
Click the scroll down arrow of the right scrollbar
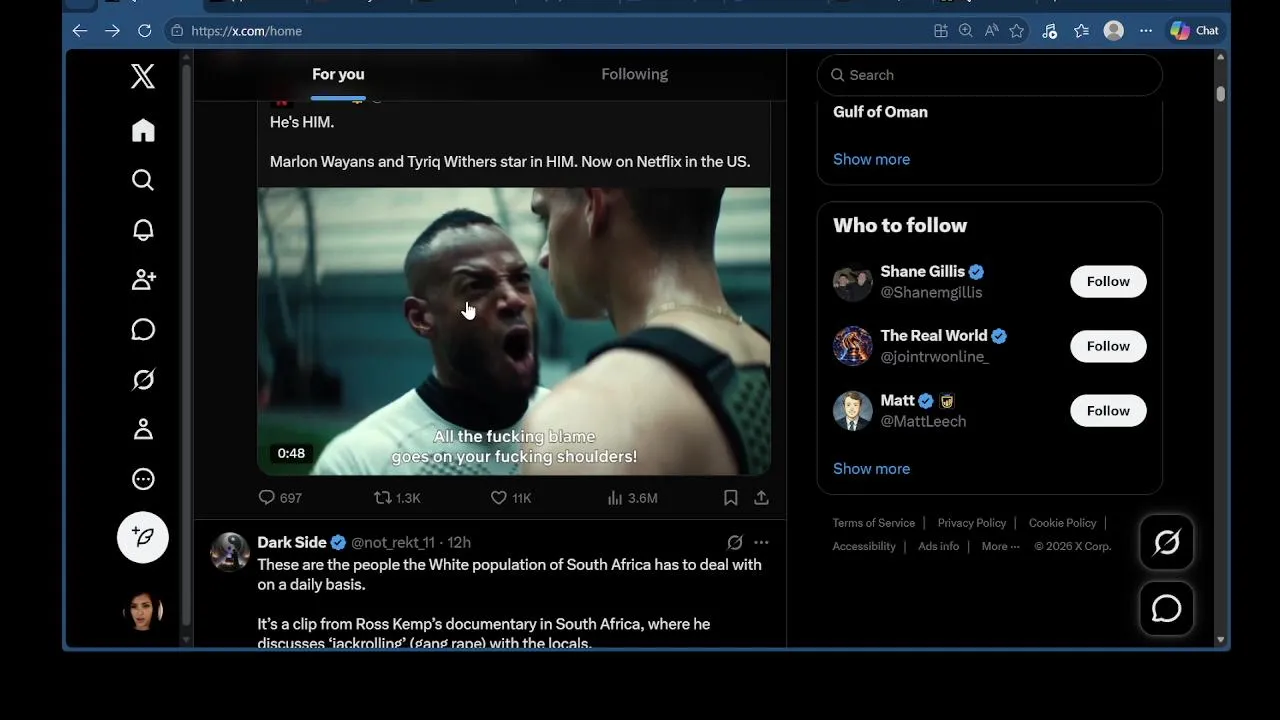[1220, 640]
